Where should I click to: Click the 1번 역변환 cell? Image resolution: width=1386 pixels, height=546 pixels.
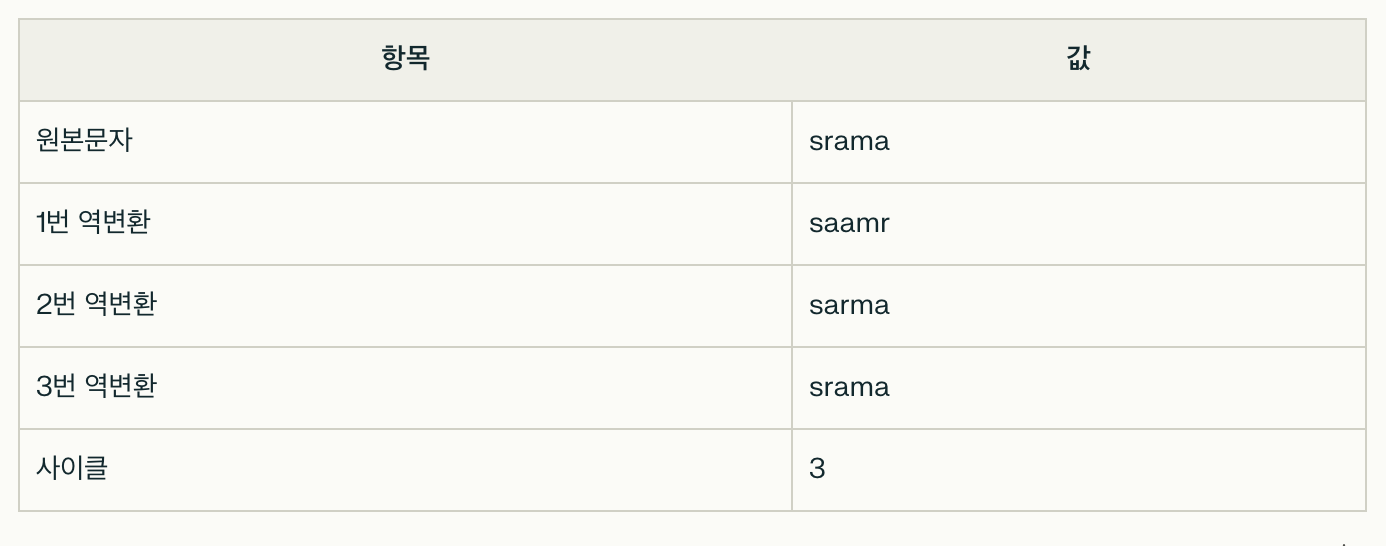405,223
